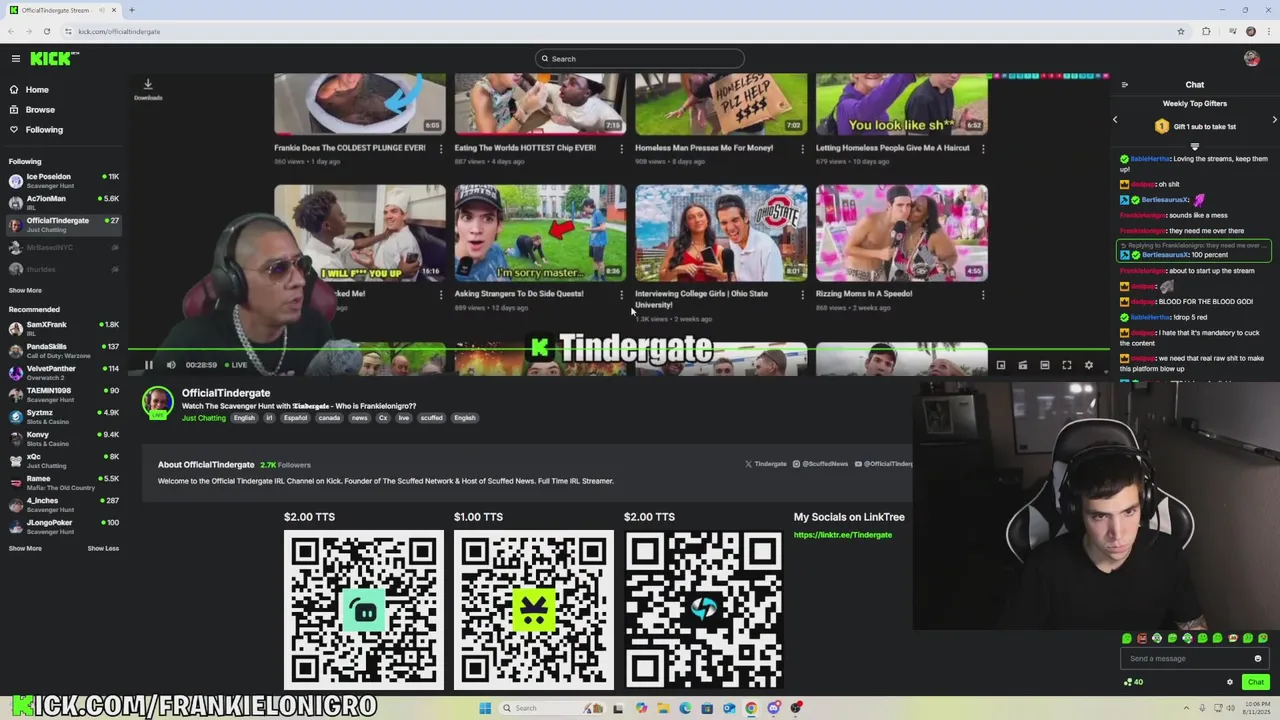Open SamXFrank recommended channel
This screenshot has height=720, width=1280.
pos(63,329)
